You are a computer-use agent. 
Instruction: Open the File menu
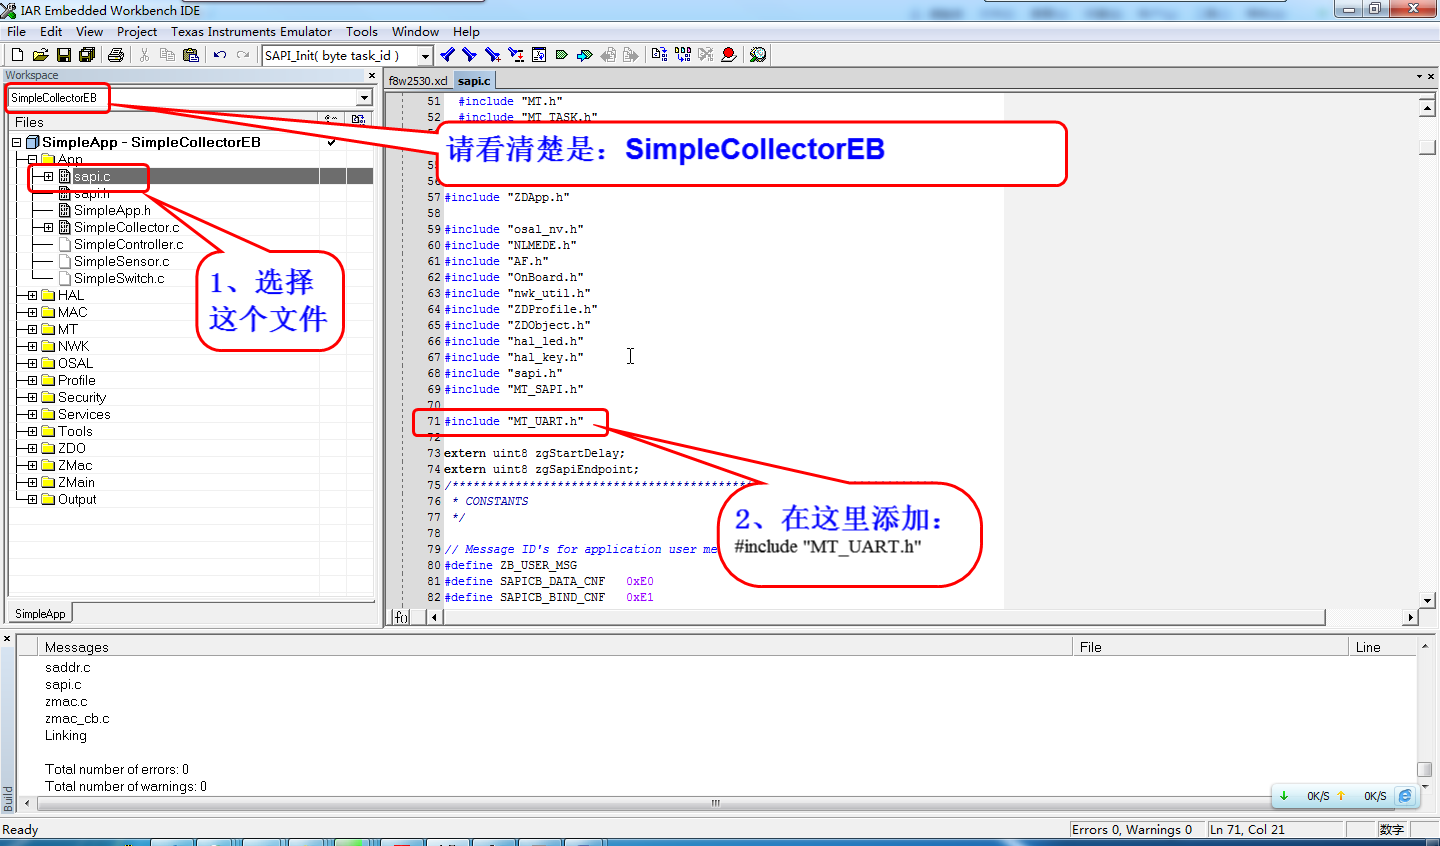pyautogui.click(x=17, y=32)
